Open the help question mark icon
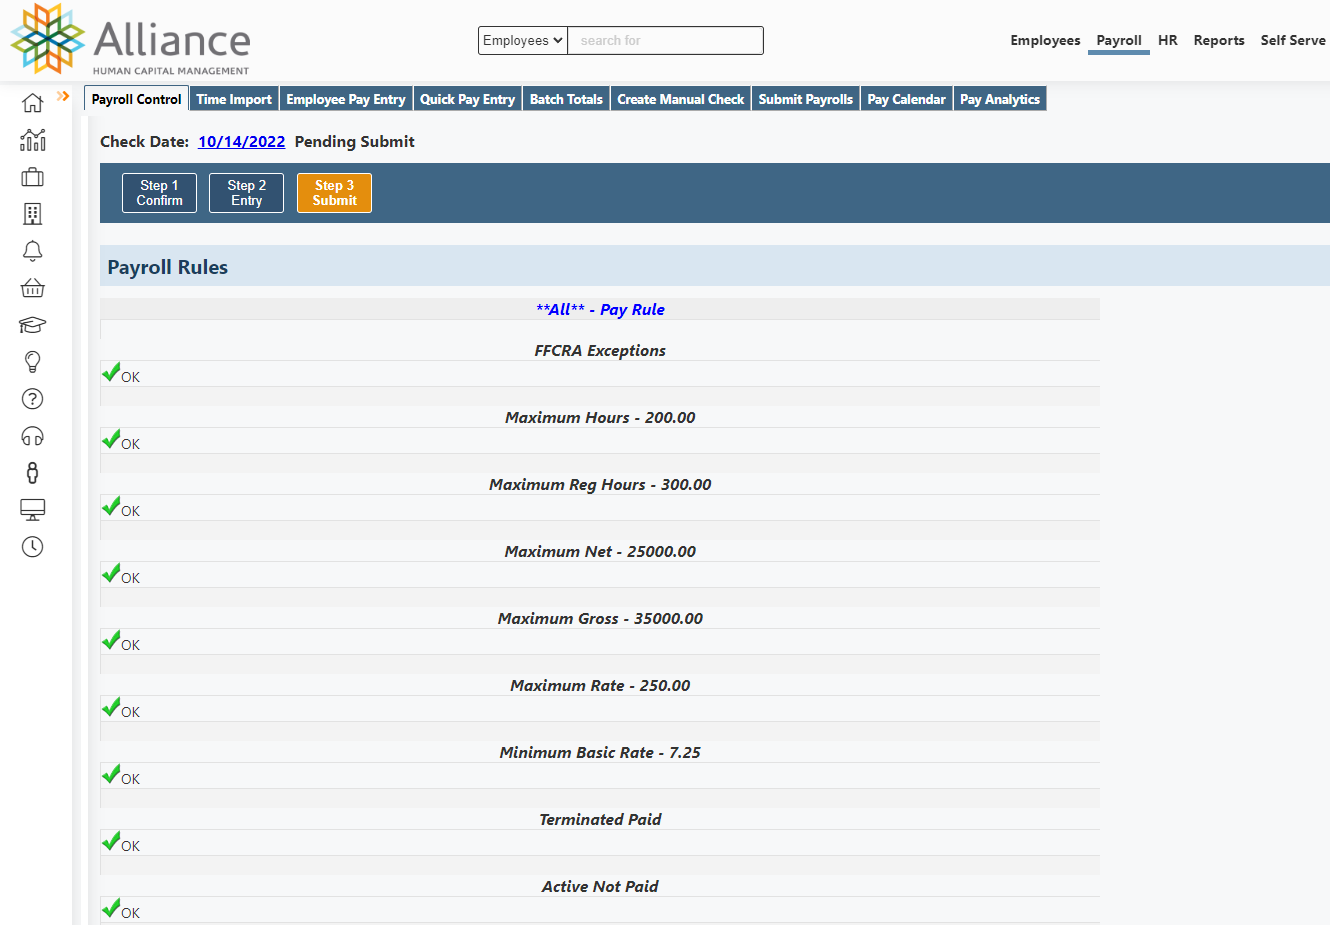1330x925 pixels. [x=33, y=399]
